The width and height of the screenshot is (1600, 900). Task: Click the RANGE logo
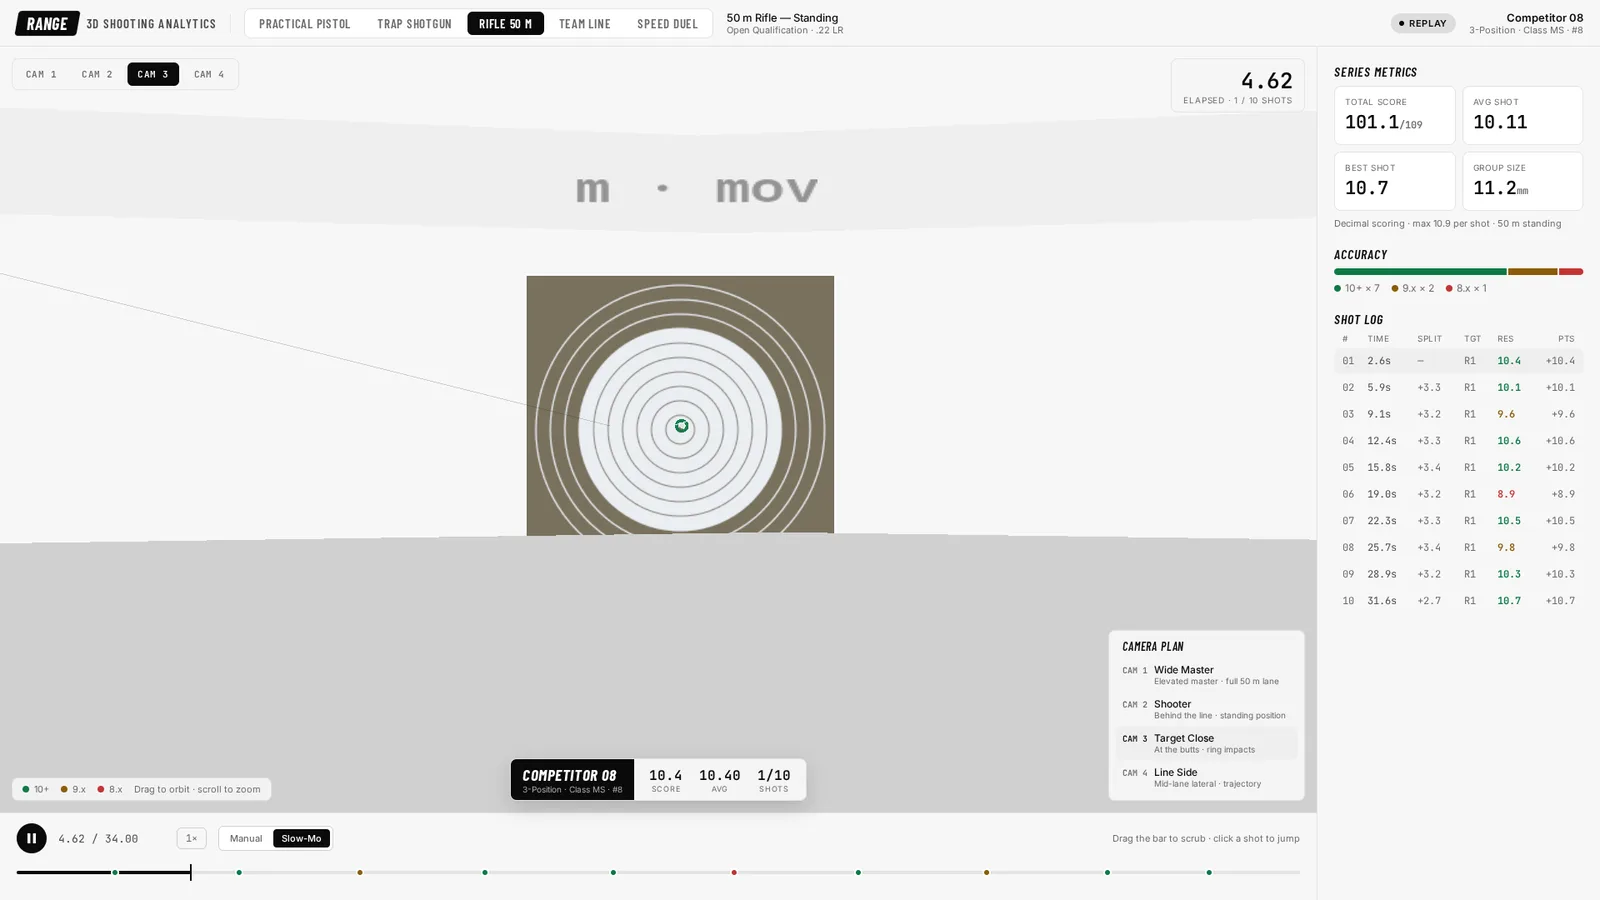point(47,23)
